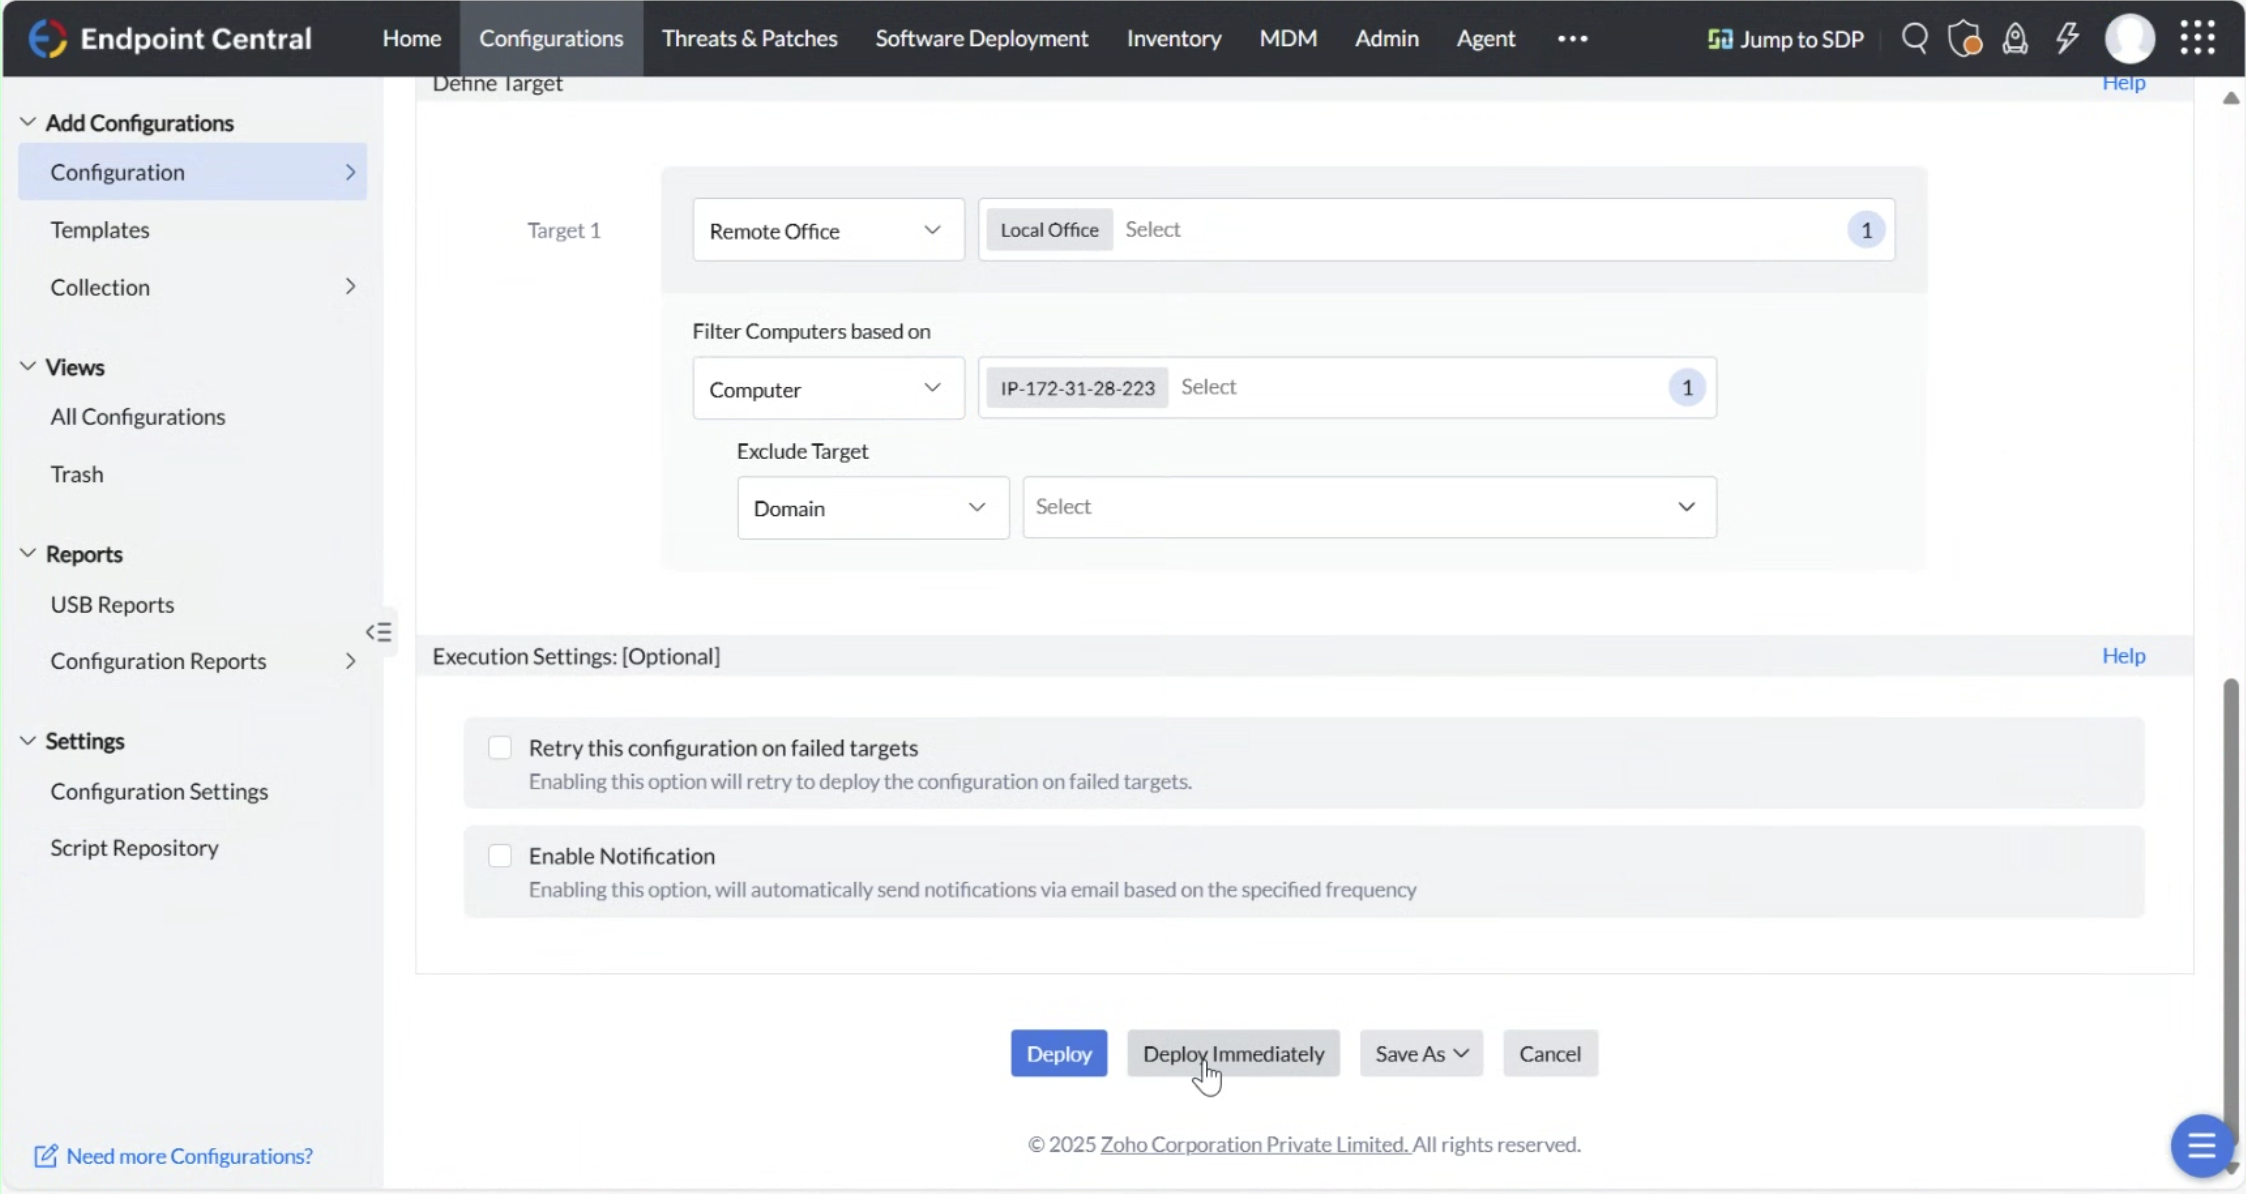Click the Endpoint Central logo
2246x1194 pixels.
(46, 38)
